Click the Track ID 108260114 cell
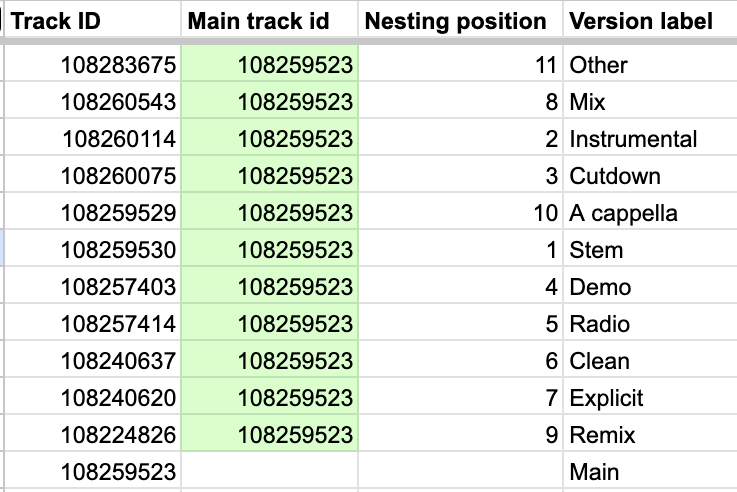 [93, 138]
